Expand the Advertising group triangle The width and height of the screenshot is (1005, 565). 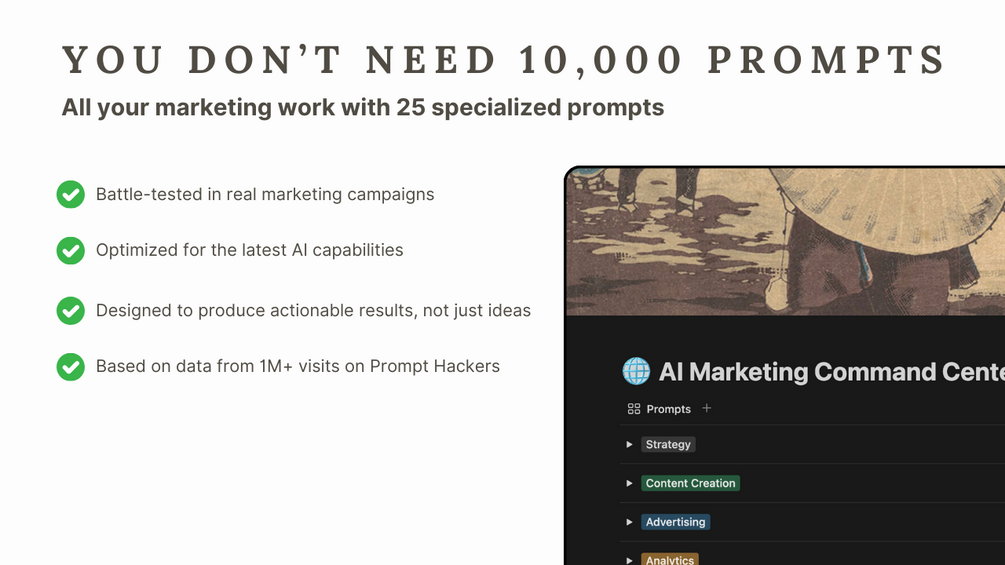click(629, 522)
